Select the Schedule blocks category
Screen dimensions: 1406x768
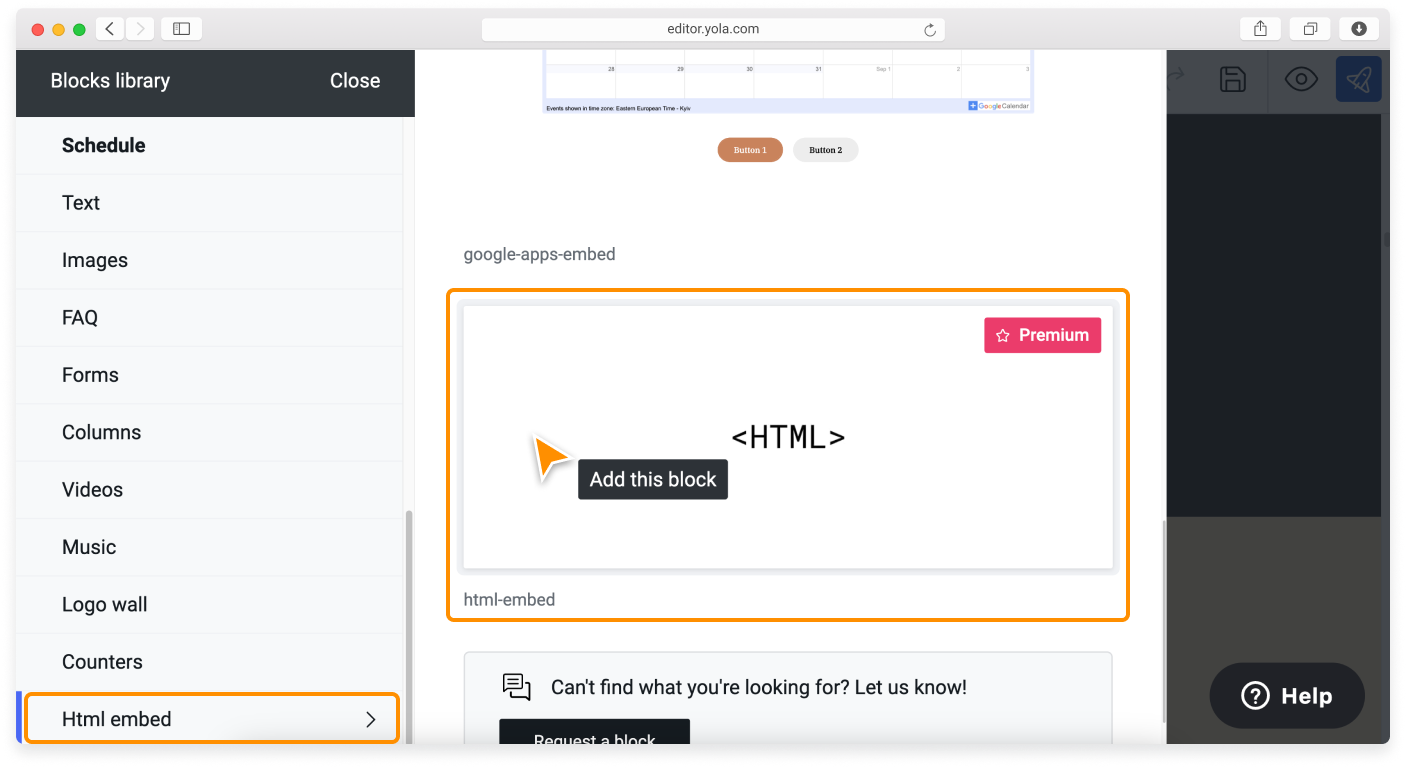103,145
